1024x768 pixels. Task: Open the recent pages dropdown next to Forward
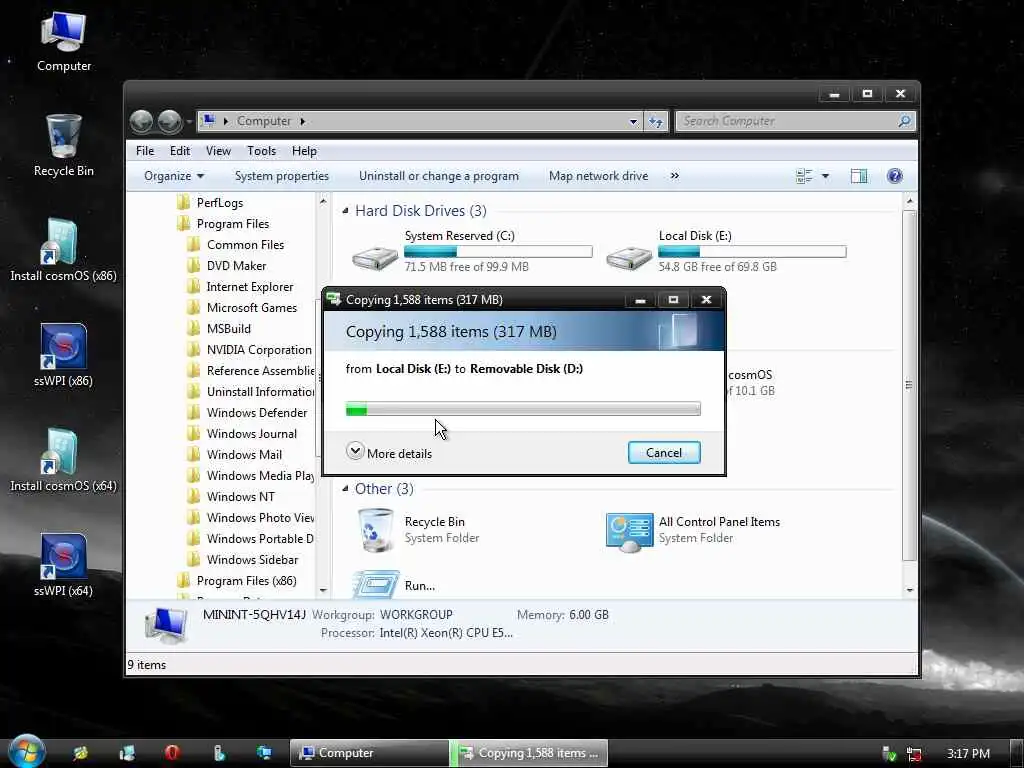coord(189,121)
